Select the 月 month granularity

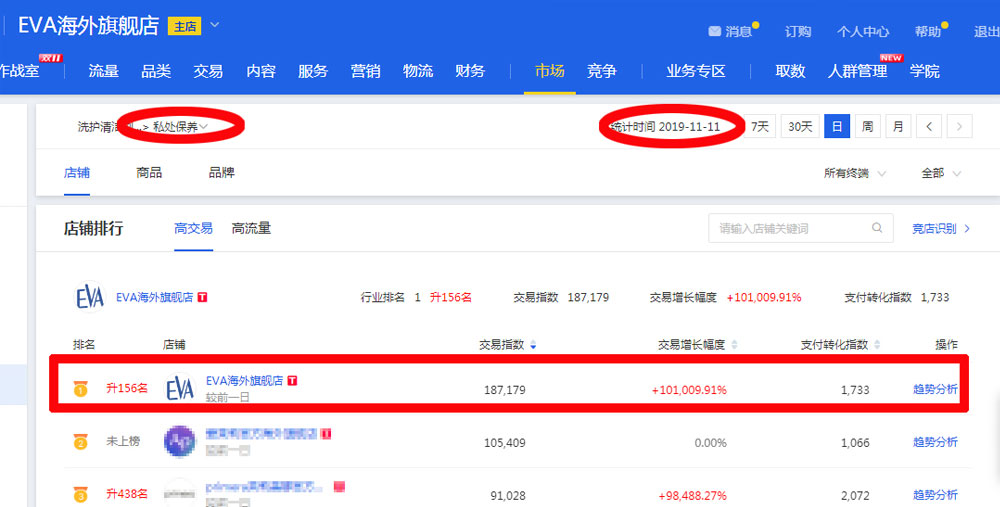[898, 126]
